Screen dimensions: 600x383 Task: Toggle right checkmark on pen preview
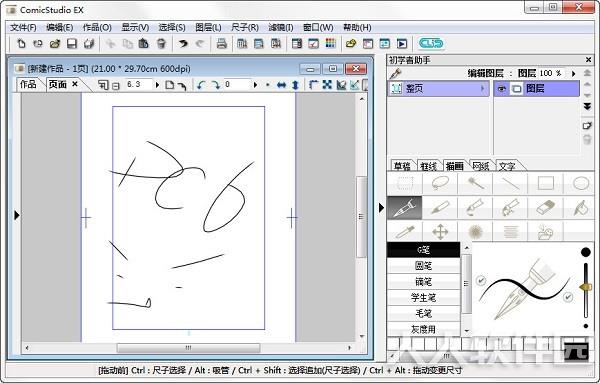coord(568,297)
